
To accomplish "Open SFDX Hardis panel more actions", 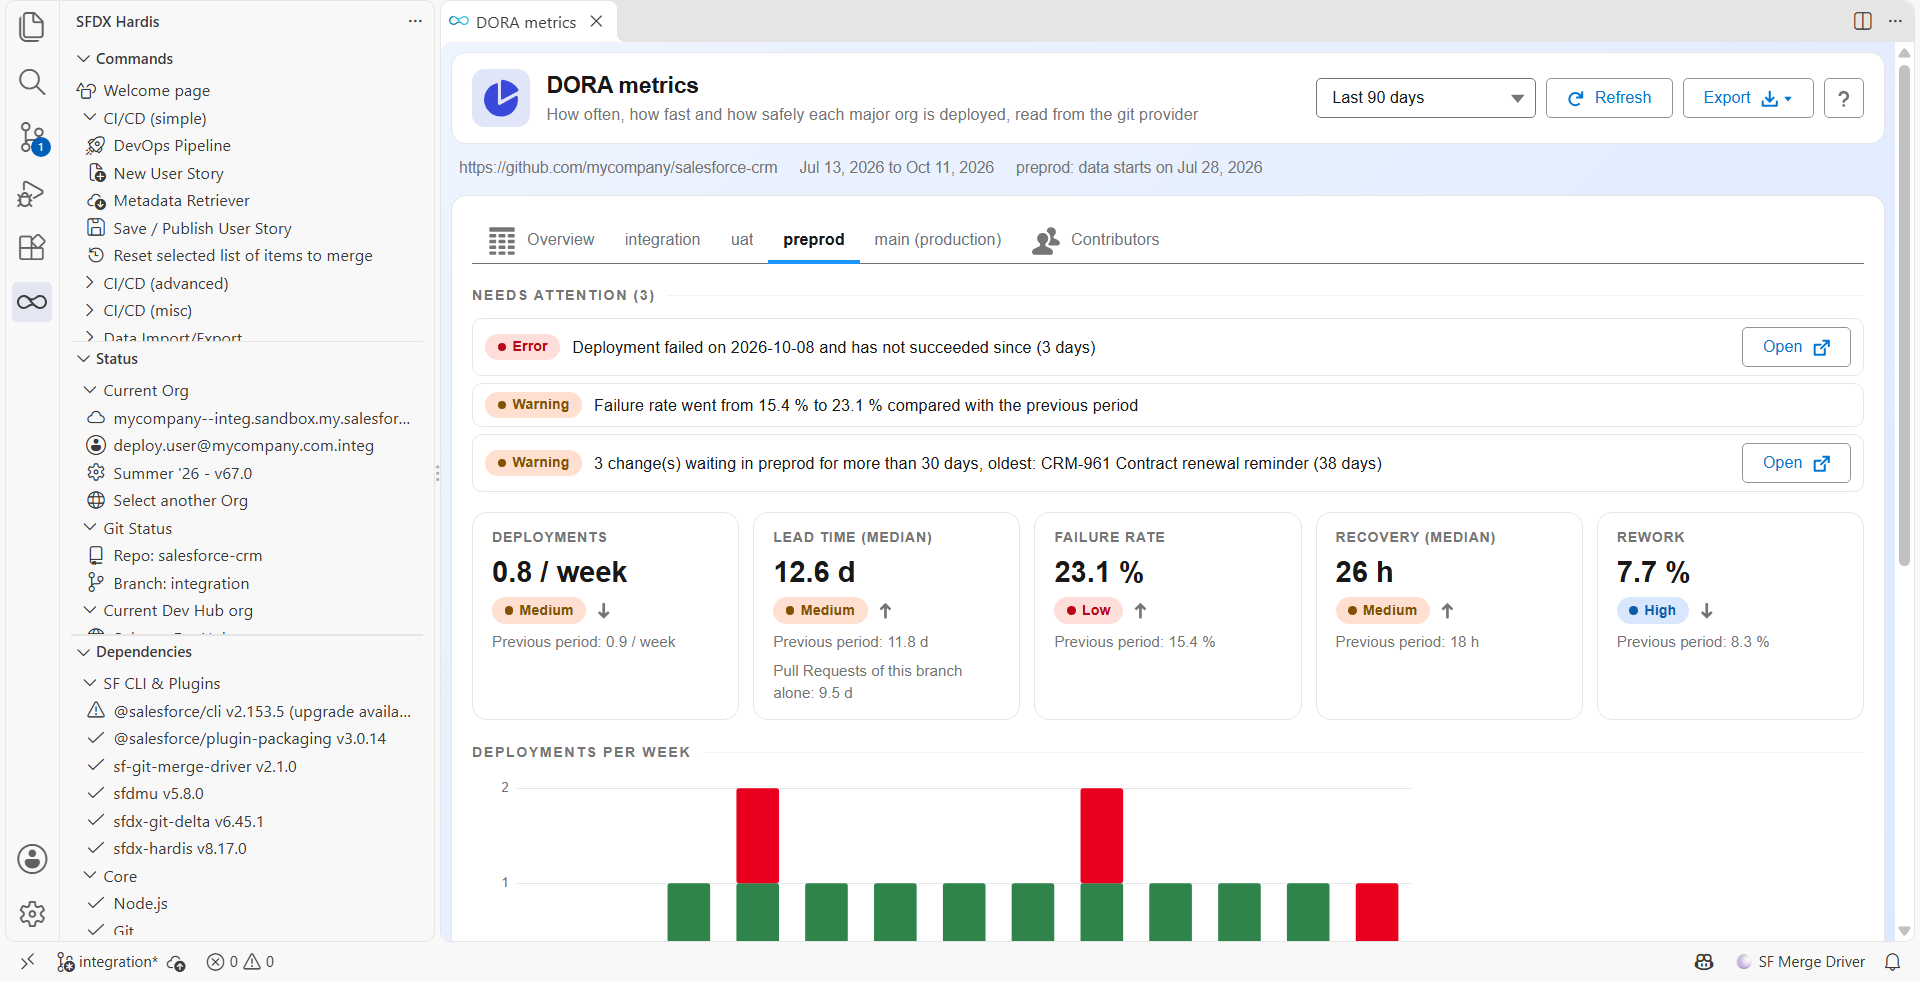I will click(x=415, y=21).
